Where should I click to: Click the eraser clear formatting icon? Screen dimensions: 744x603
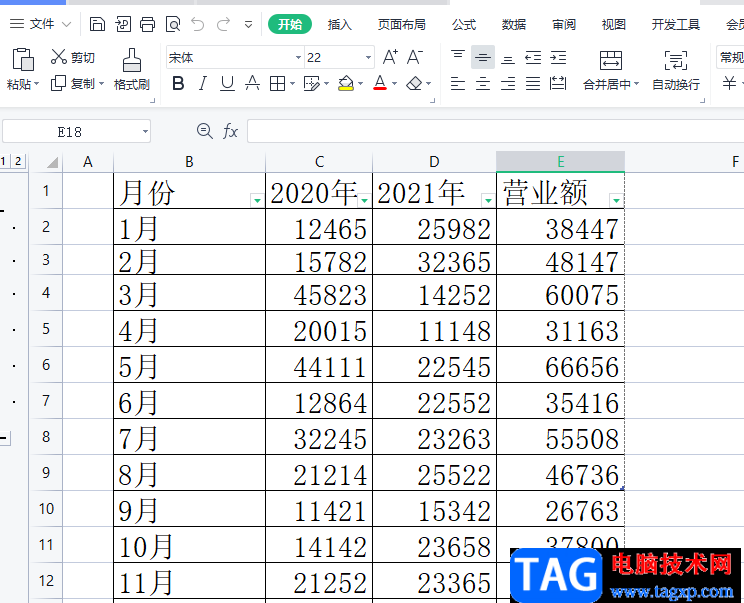click(414, 84)
